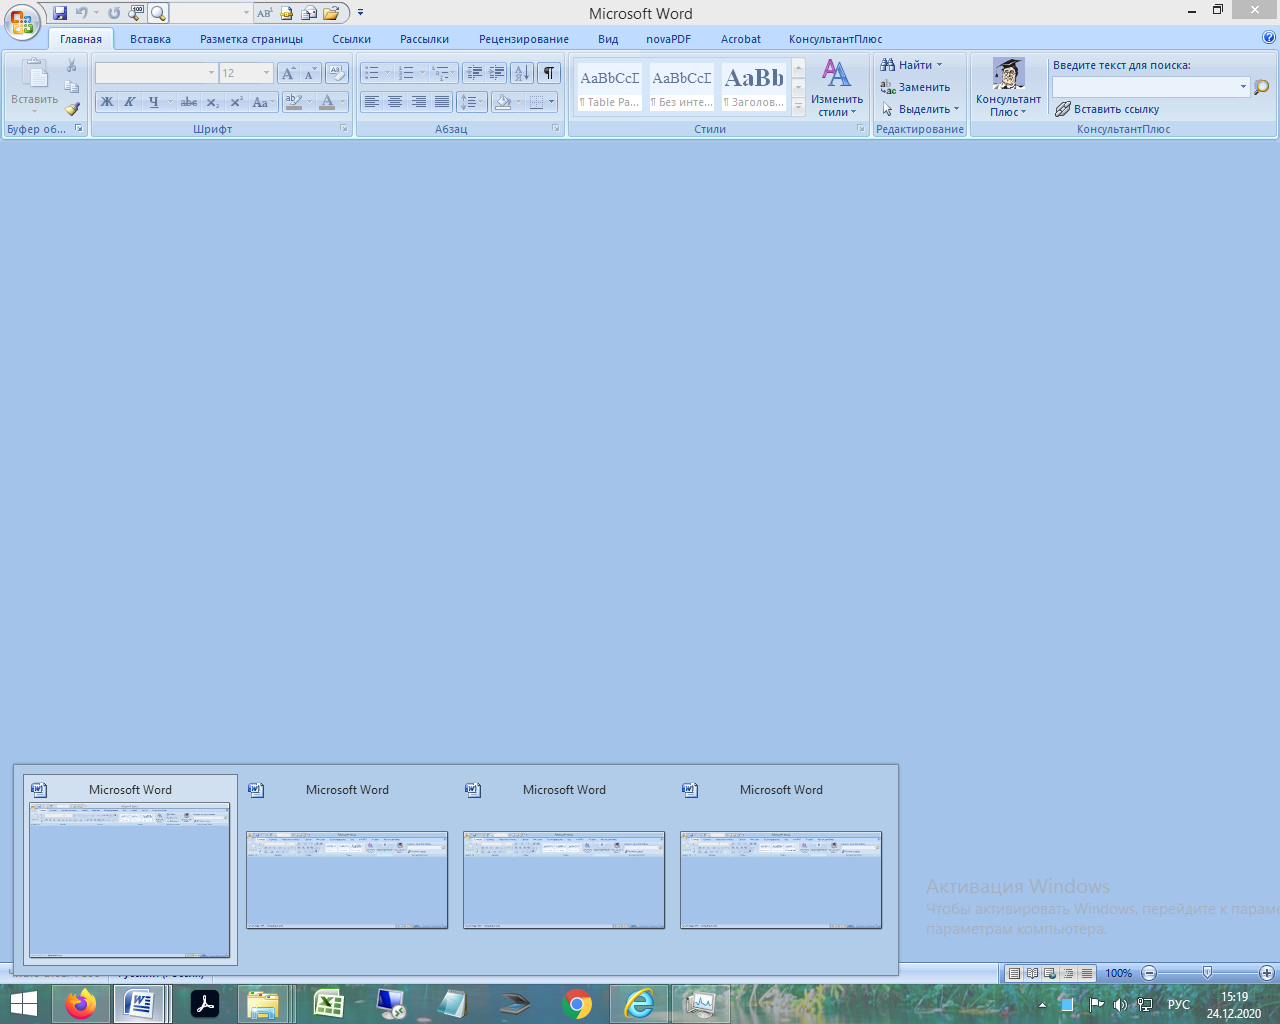Click the zoom slider handle
Image resolution: width=1280 pixels, height=1024 pixels.
pos(1207,973)
